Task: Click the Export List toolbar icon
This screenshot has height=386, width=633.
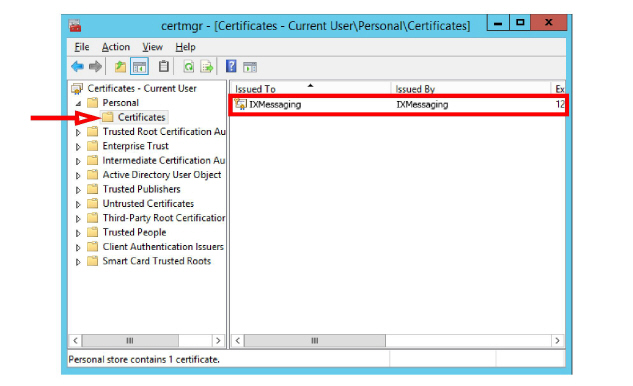Action: point(207,67)
